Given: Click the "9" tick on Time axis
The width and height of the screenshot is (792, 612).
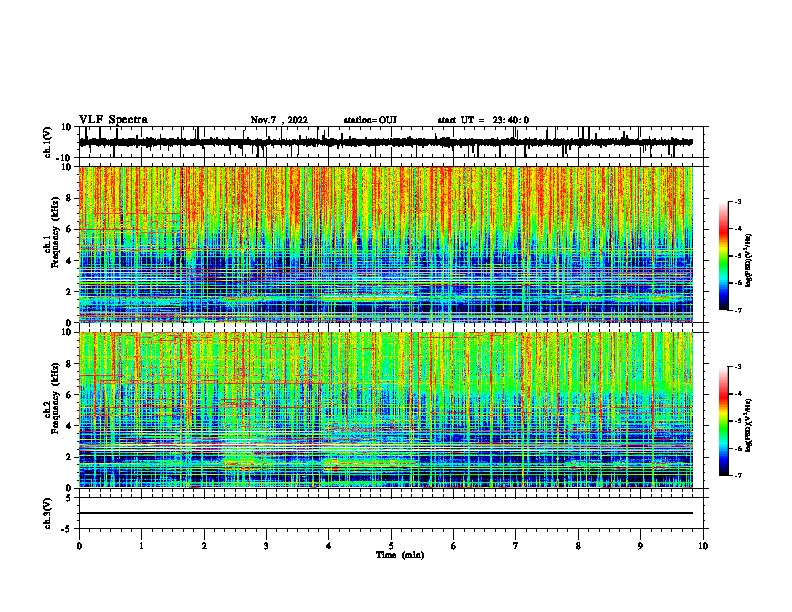Looking at the screenshot, I should coord(640,546).
